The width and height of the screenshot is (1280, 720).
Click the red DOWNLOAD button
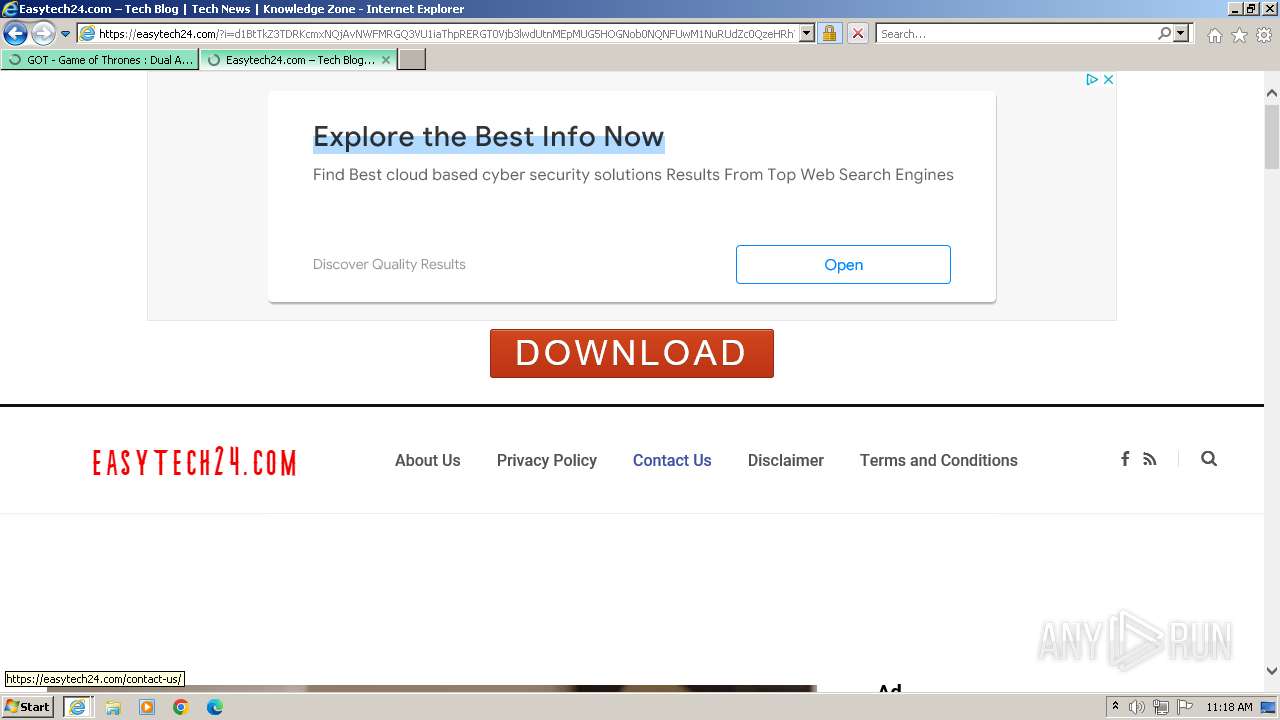[632, 353]
